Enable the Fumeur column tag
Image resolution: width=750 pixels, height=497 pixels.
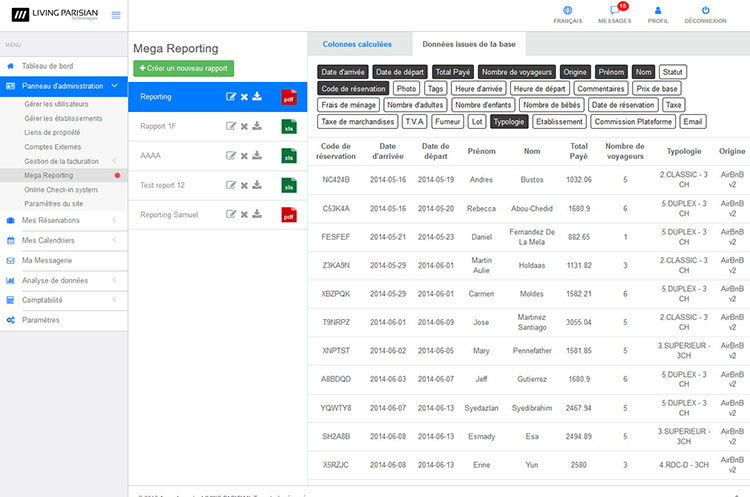pos(449,121)
